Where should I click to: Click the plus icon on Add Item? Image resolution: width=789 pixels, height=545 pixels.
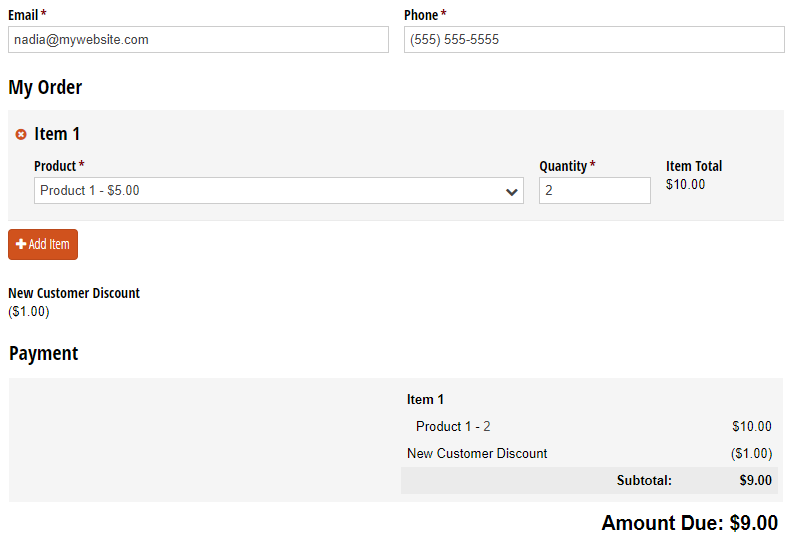[21, 244]
